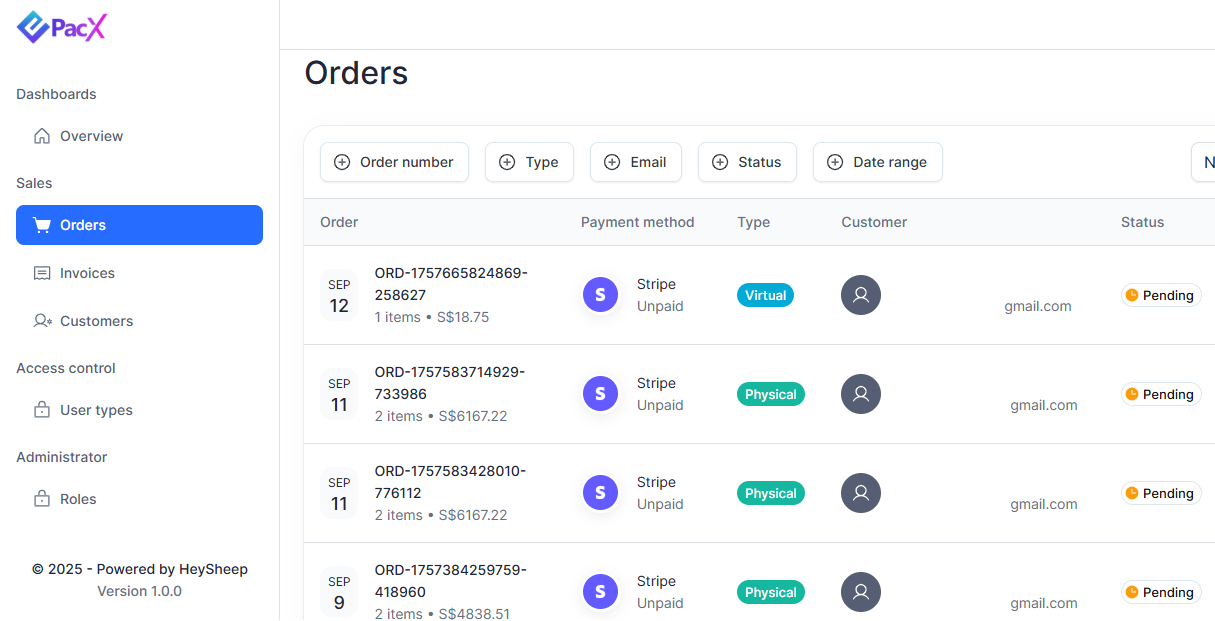
Task: Click Pending status on first order
Action: click(x=1160, y=295)
